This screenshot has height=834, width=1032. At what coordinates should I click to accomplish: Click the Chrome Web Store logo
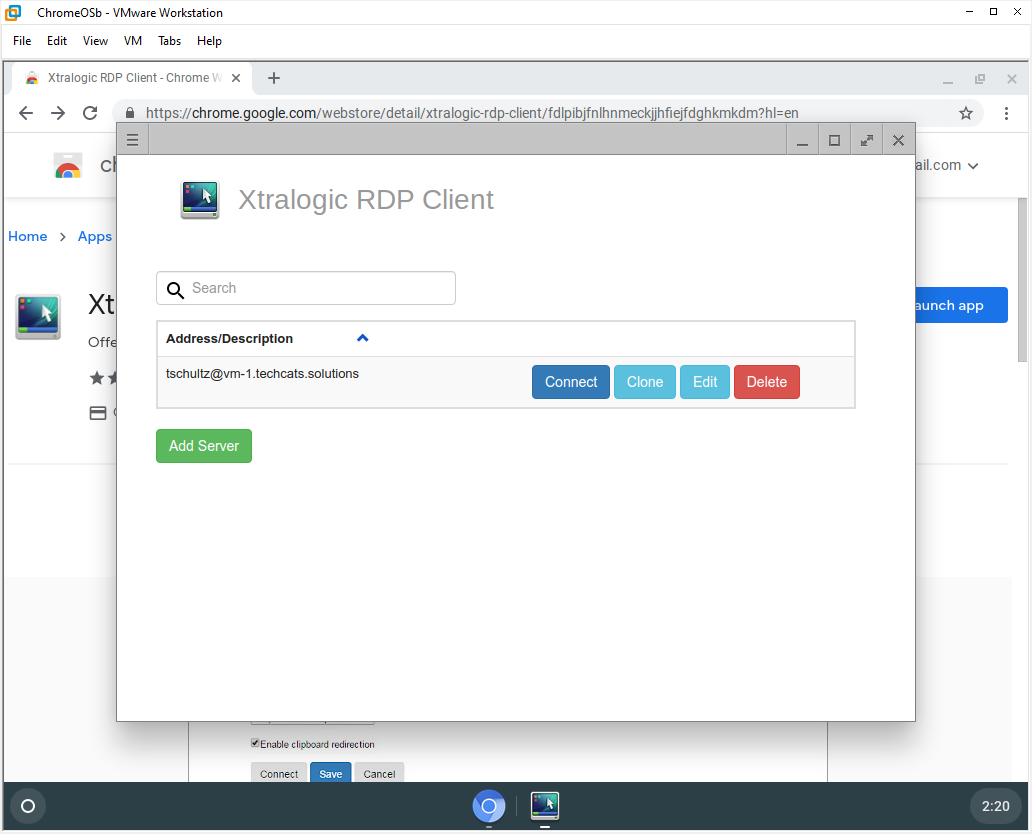pyautogui.click(x=68, y=165)
